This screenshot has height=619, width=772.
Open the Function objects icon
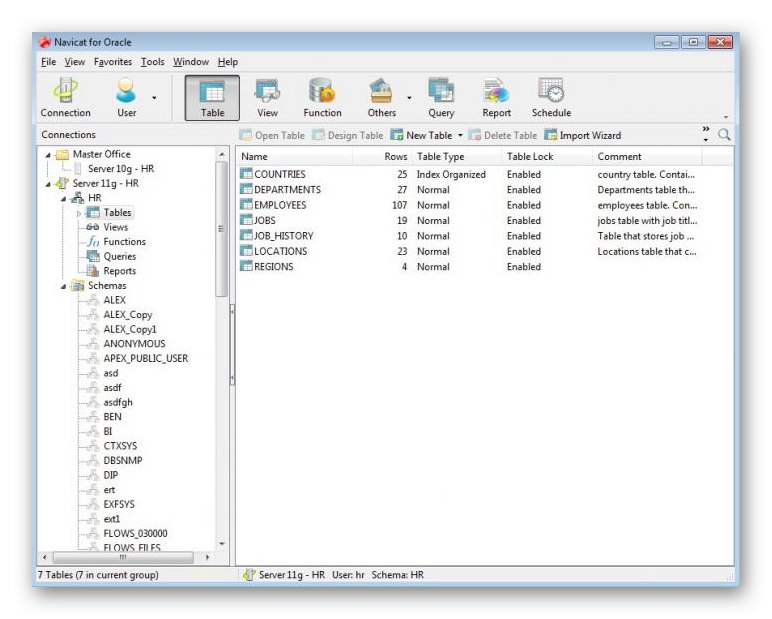click(x=322, y=98)
